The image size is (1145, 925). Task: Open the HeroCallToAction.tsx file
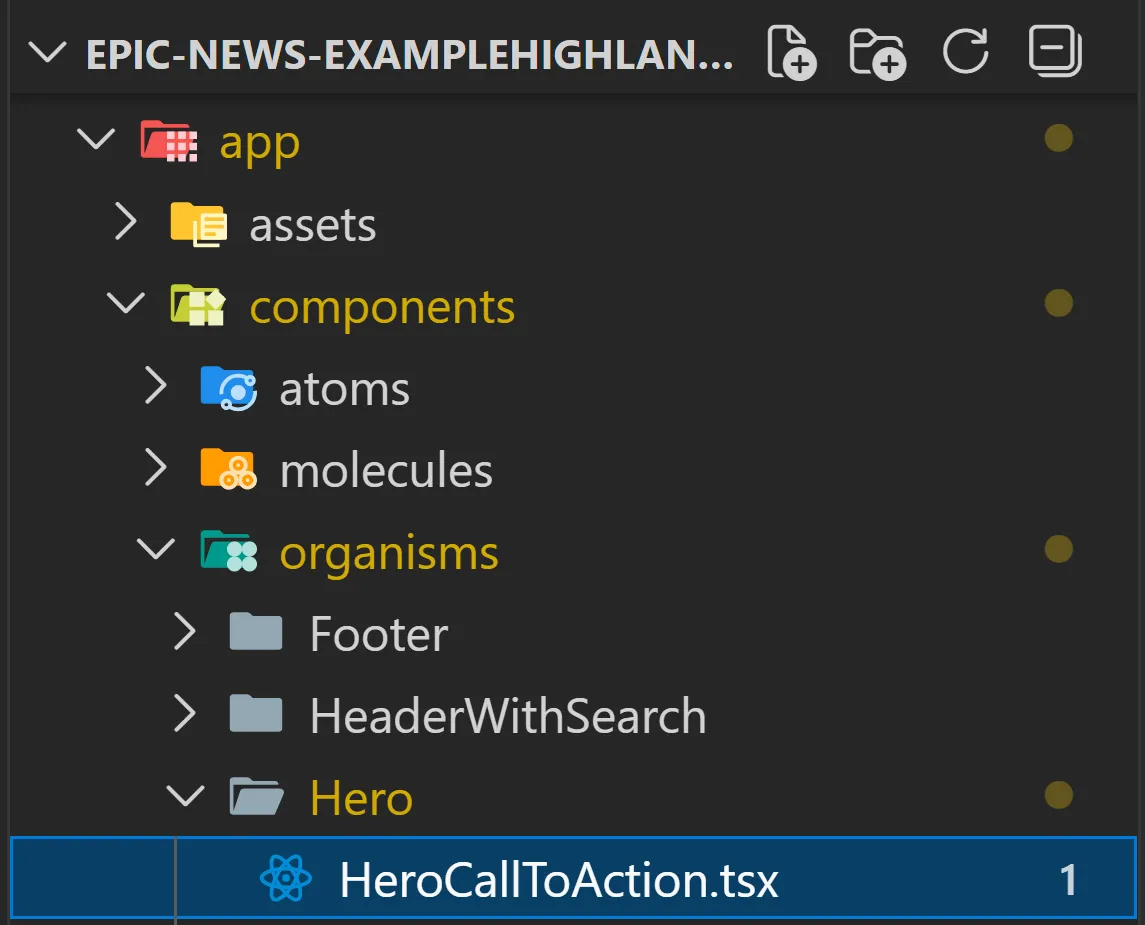pos(560,878)
